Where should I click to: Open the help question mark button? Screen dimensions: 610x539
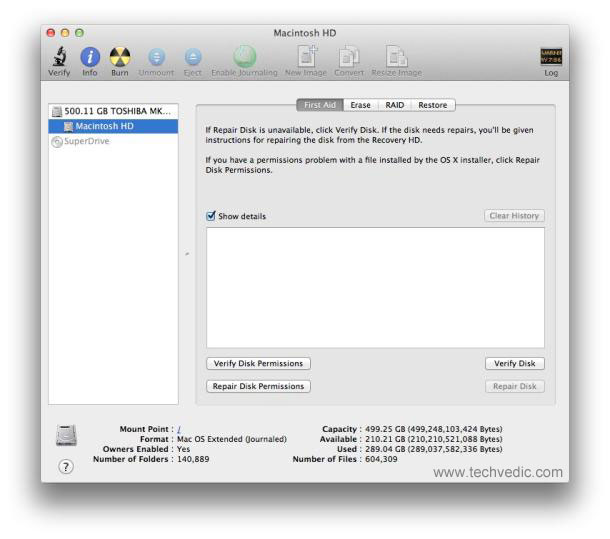(x=66, y=466)
